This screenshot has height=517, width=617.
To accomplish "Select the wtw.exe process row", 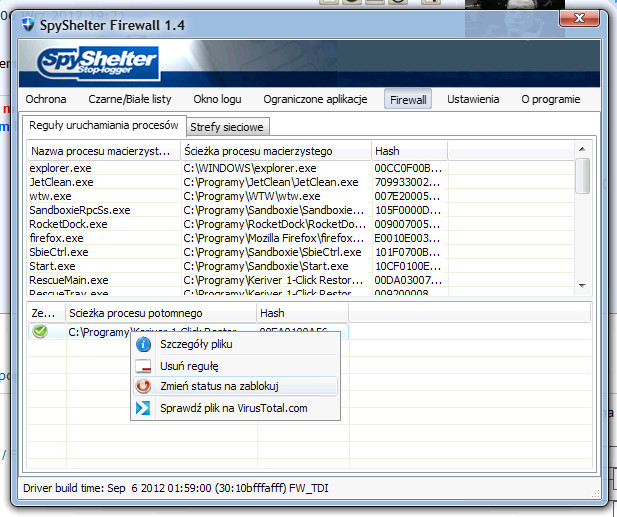I will [301, 196].
